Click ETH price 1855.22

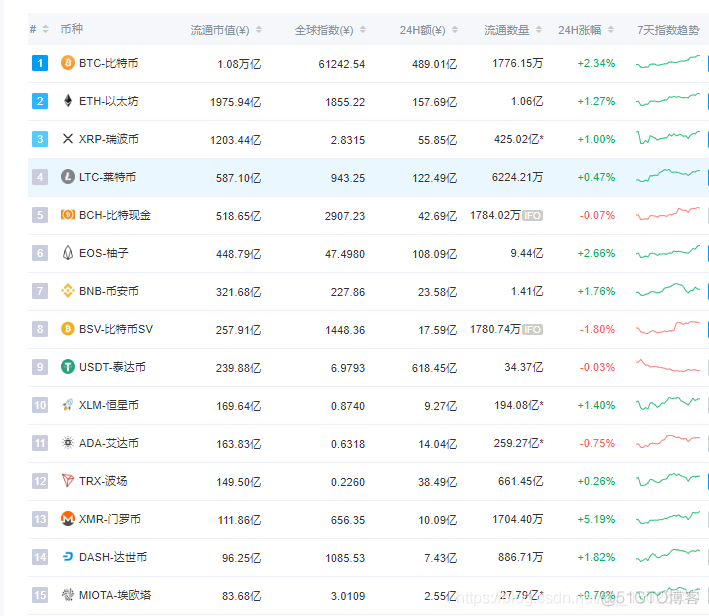[x=345, y=102]
